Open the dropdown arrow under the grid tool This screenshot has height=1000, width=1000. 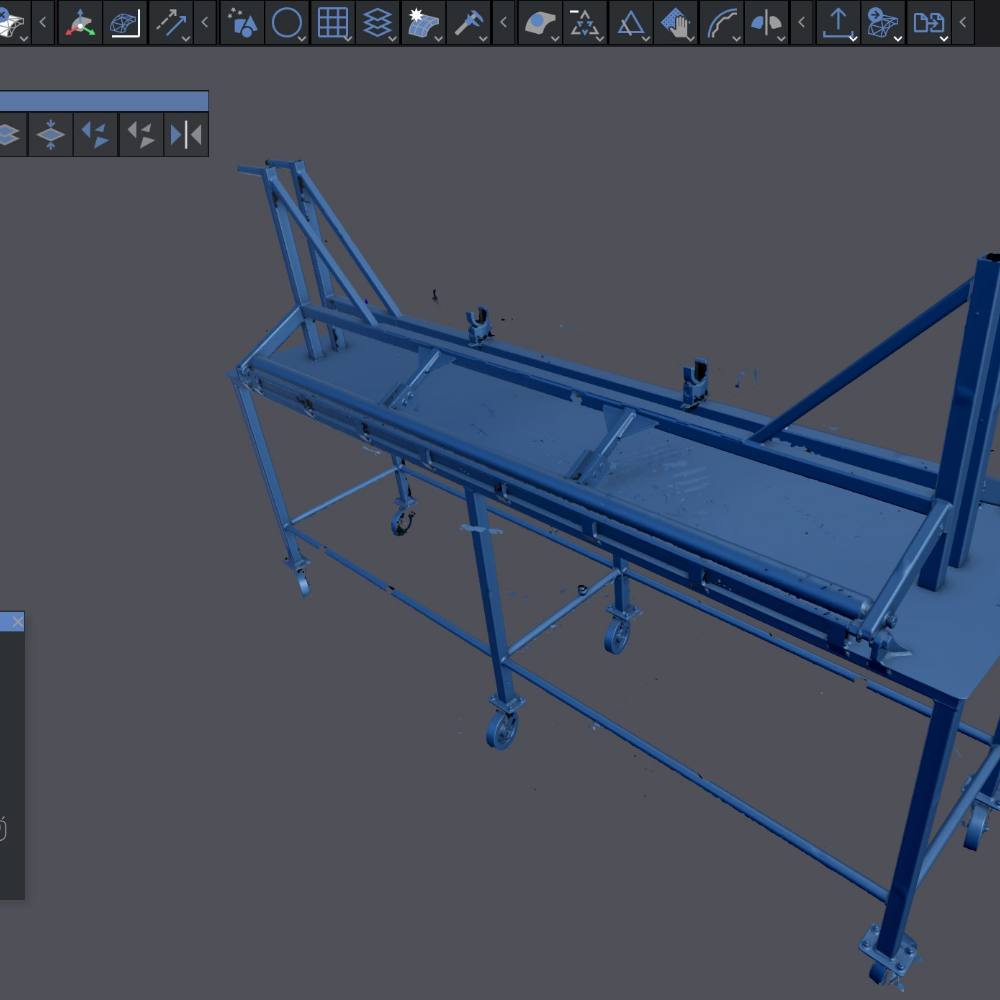(348, 39)
